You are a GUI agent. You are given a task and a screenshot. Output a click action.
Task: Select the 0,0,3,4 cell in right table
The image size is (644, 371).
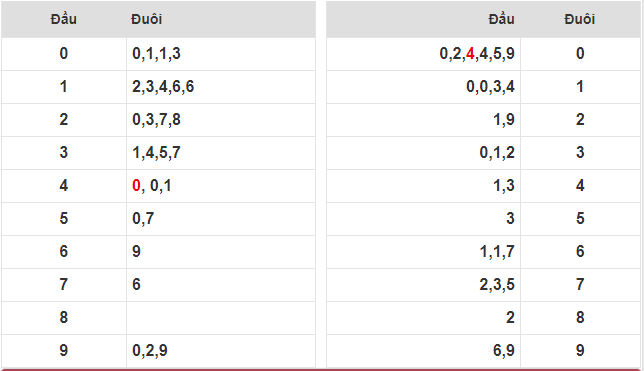pos(423,87)
